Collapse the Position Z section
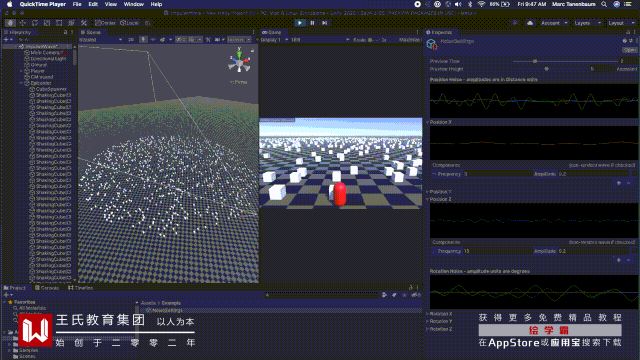640x360 pixels. pyautogui.click(x=428, y=199)
